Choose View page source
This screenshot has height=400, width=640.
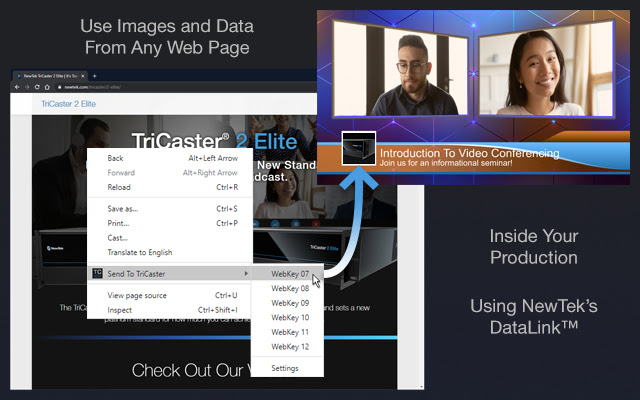(170, 295)
